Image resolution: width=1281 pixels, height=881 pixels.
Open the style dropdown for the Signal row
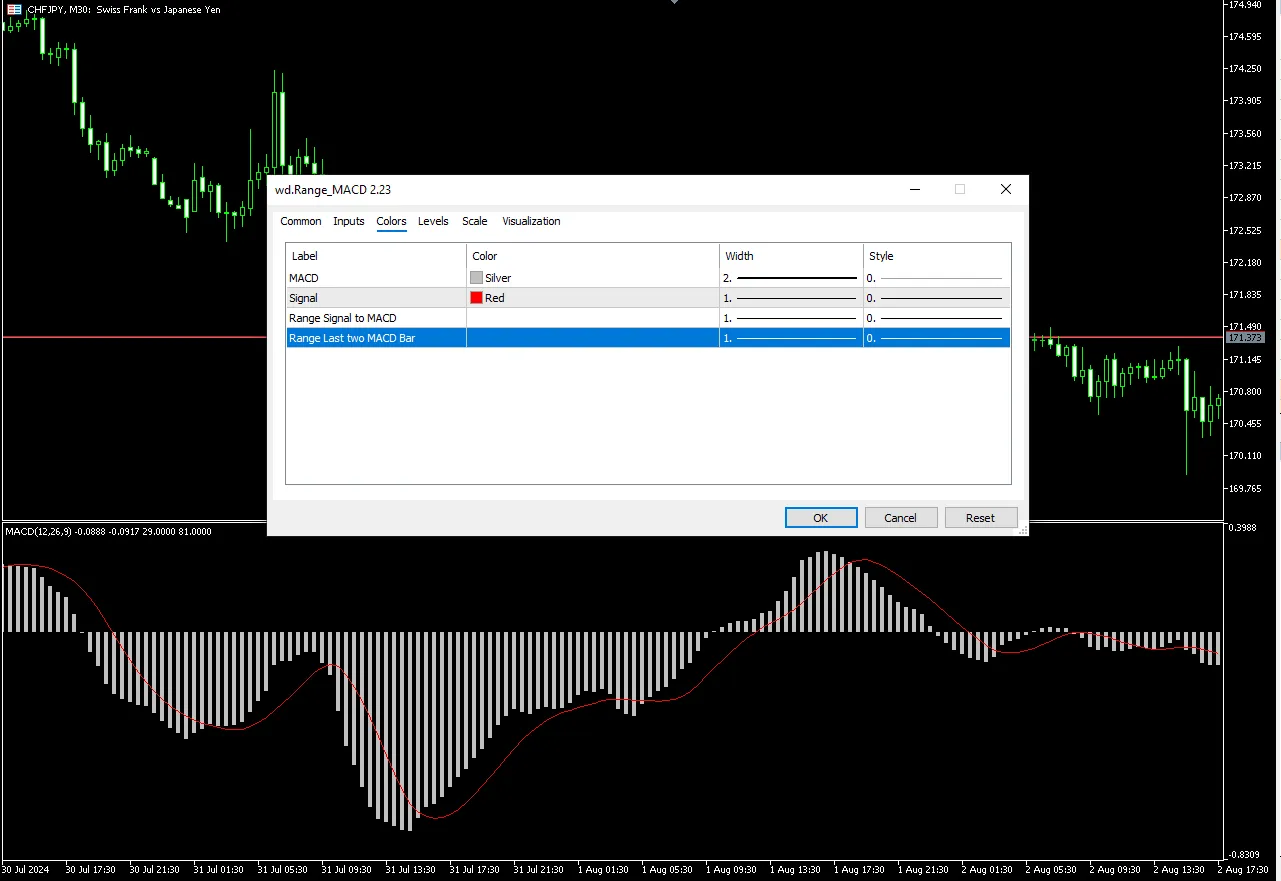937,298
